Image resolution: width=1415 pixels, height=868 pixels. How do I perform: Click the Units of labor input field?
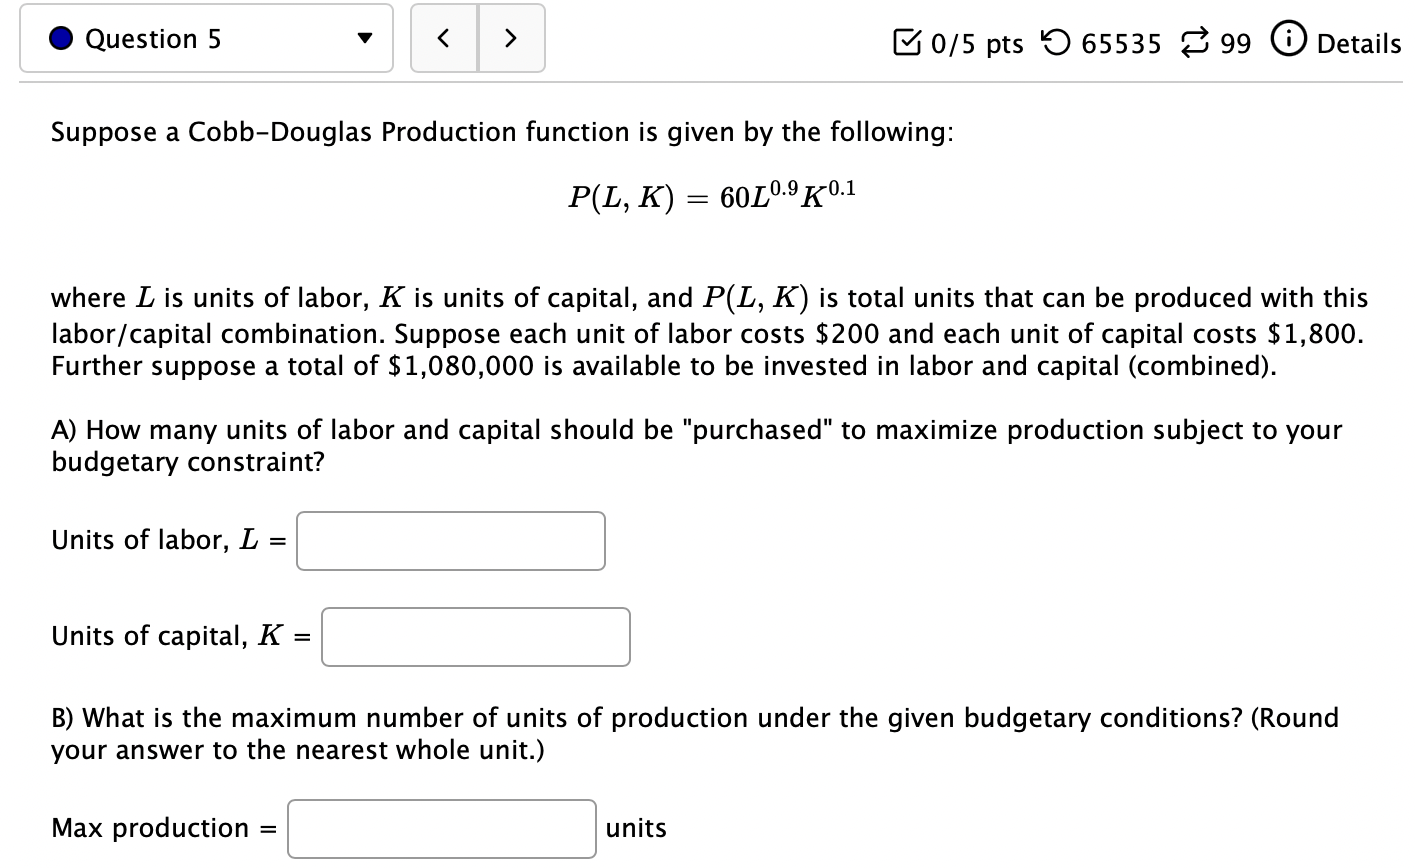[450, 540]
